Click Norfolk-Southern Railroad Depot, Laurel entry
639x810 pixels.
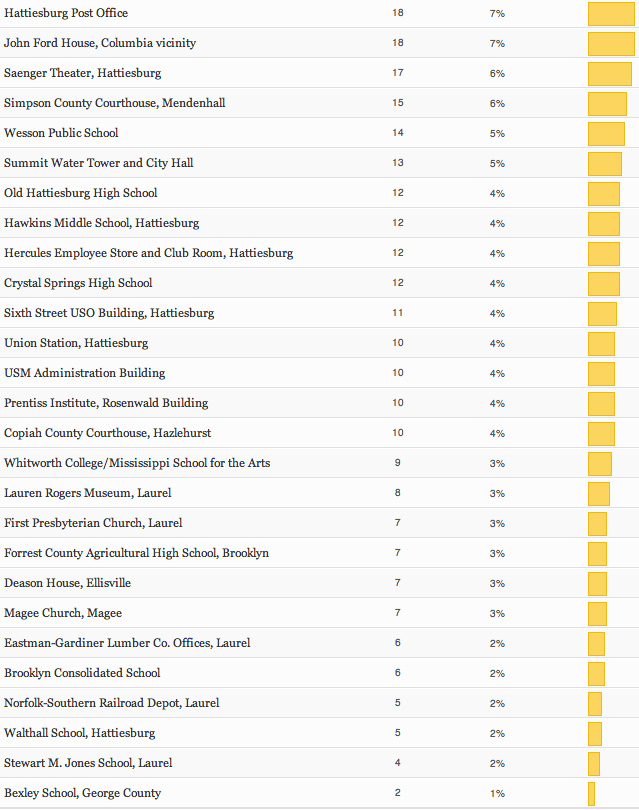(x=111, y=703)
